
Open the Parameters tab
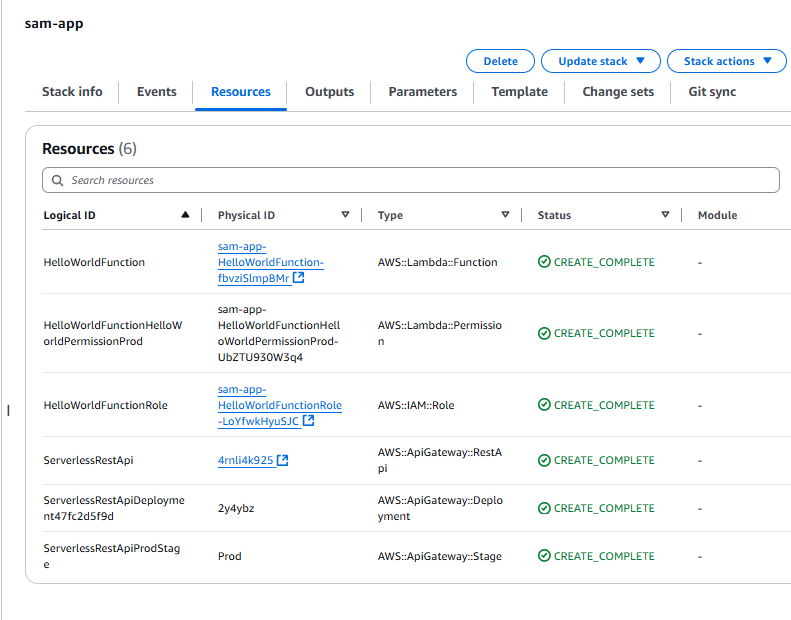pos(423,92)
